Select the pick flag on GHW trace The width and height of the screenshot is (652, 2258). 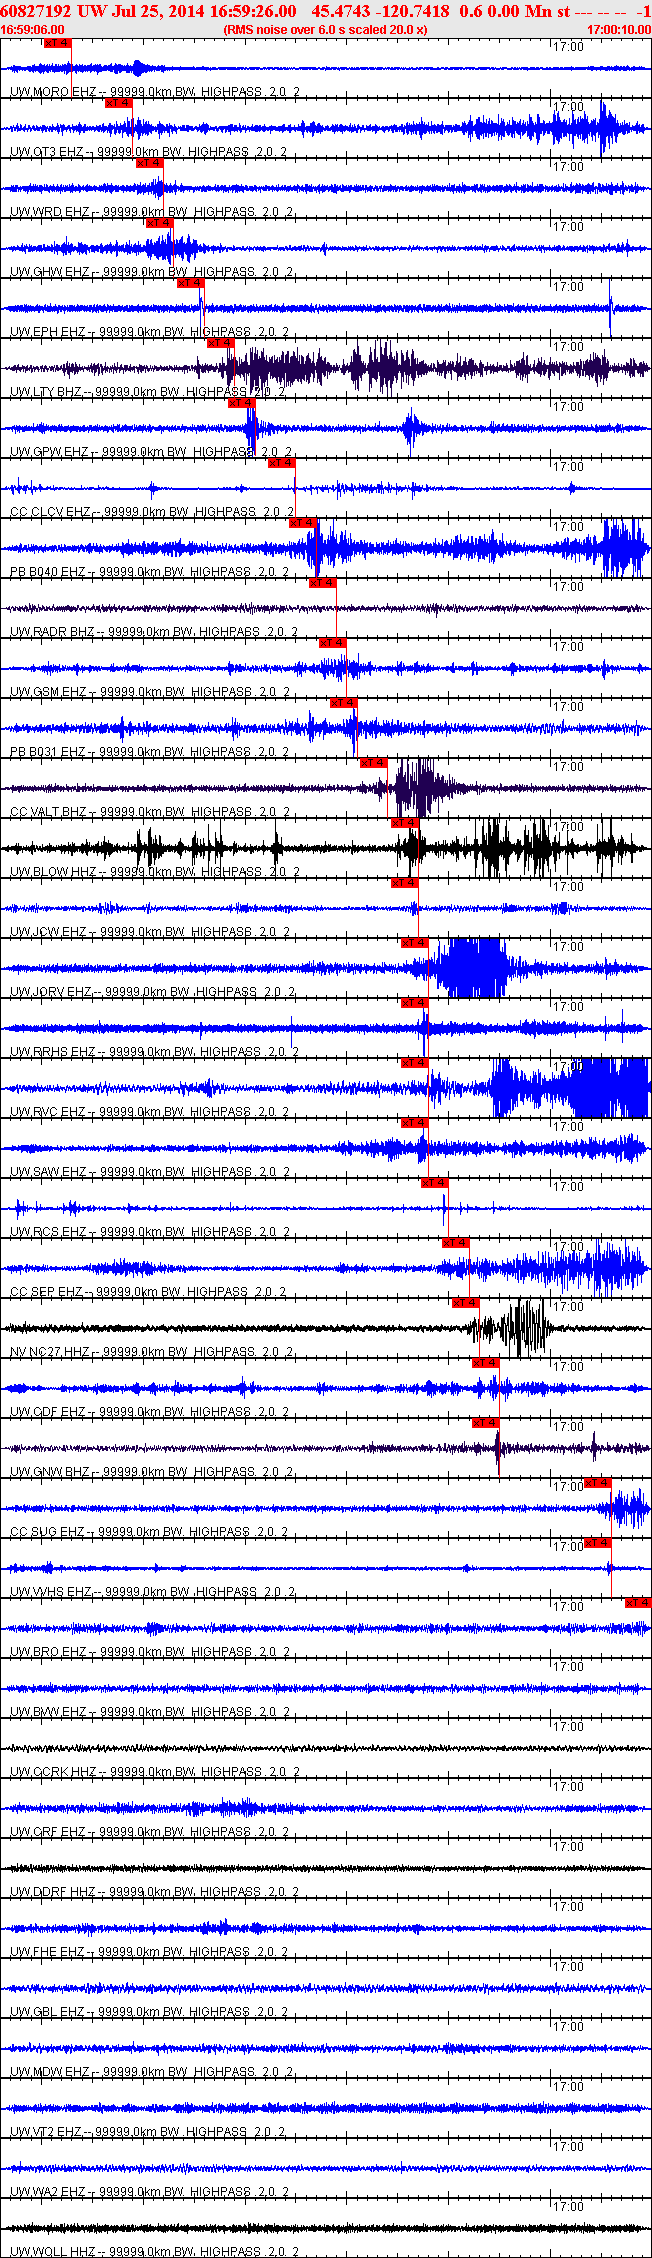click(159, 223)
